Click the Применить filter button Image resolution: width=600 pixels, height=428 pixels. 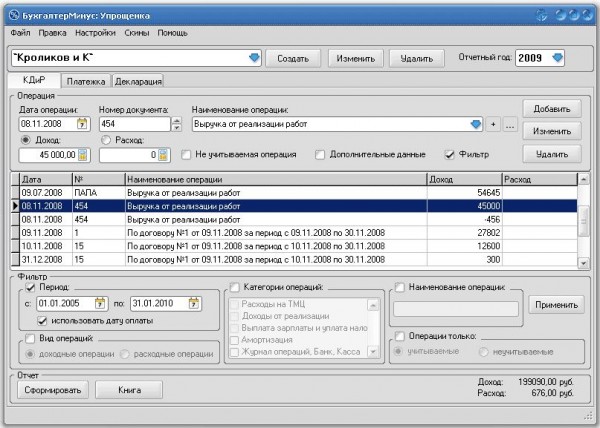pyautogui.click(x=558, y=303)
